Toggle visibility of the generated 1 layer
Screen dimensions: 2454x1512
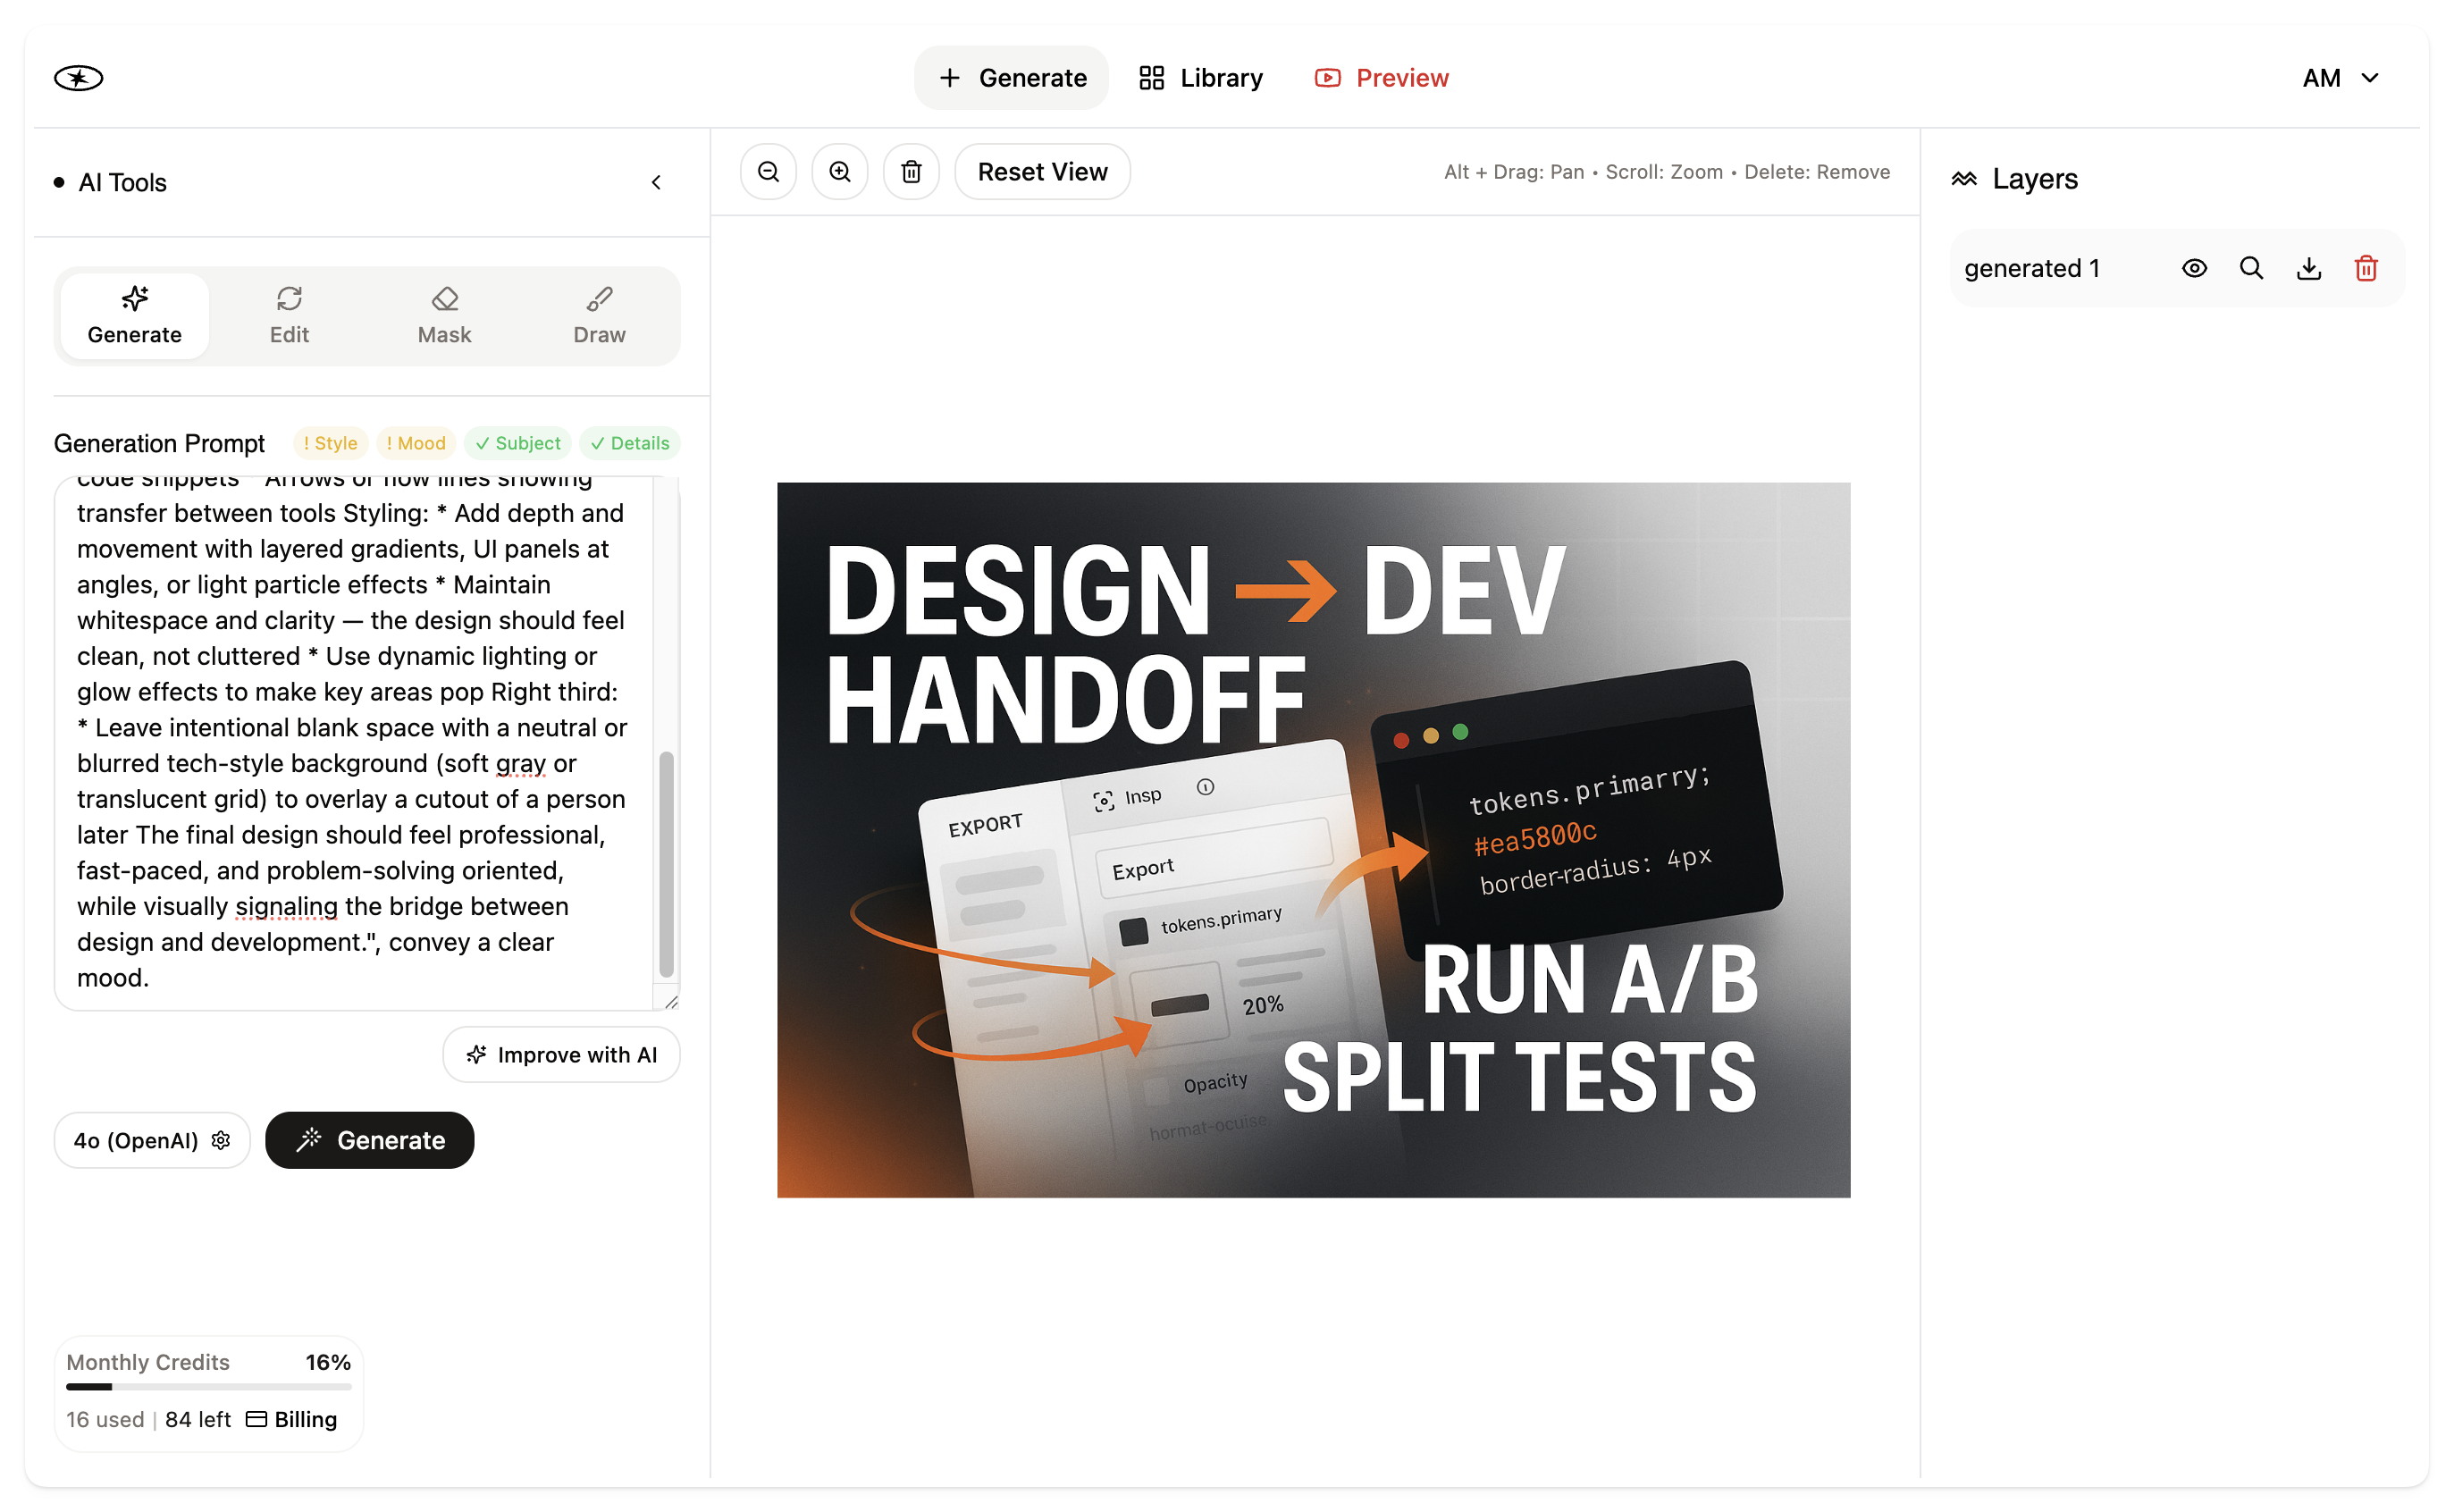2194,267
